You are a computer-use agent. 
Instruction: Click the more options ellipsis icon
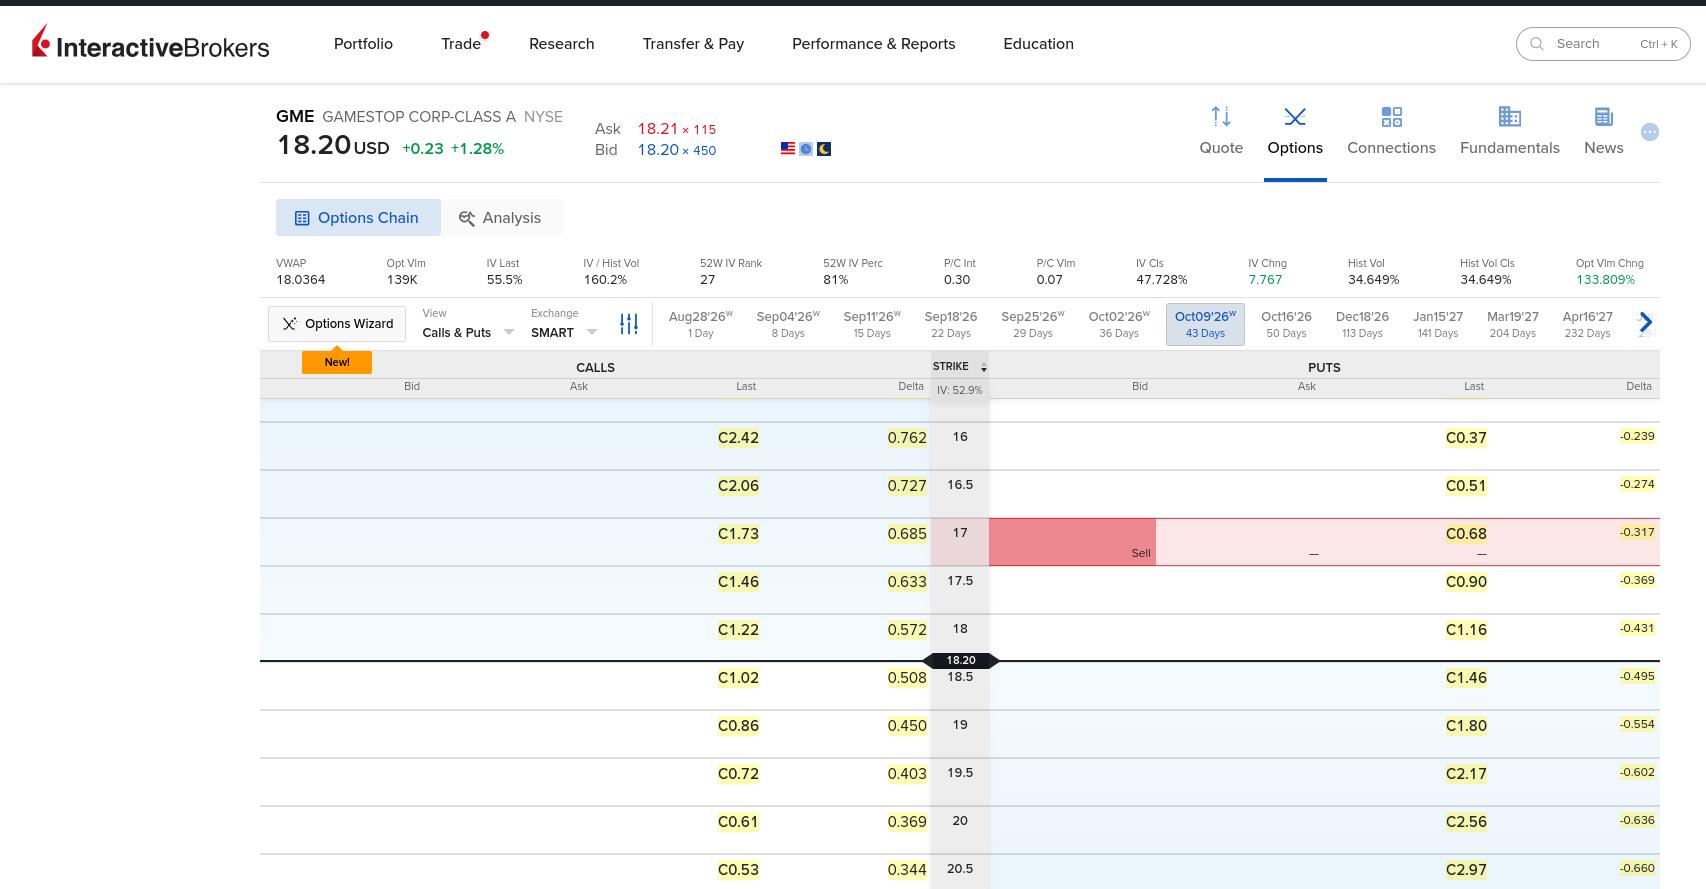(1650, 132)
